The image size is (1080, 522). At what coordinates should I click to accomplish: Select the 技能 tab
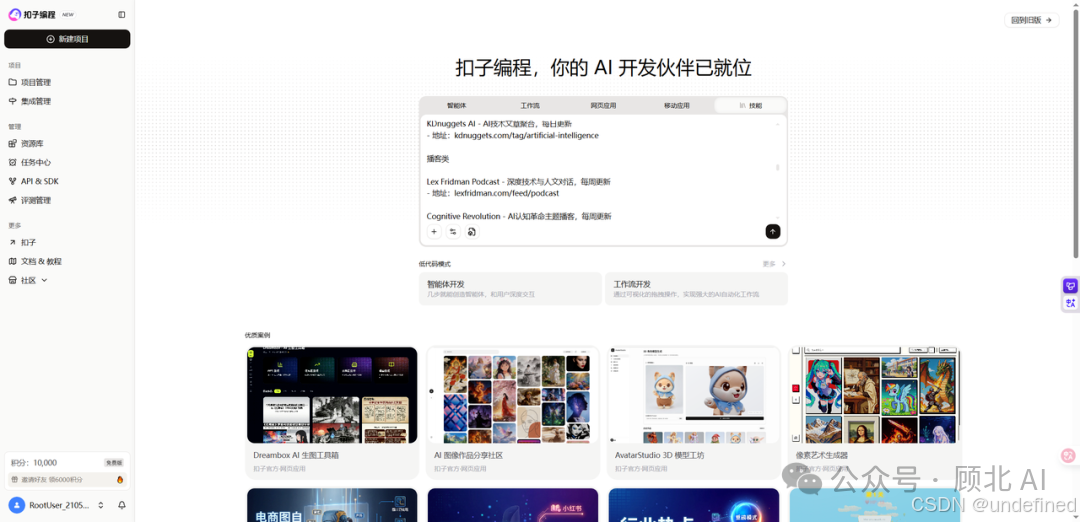tap(750, 106)
